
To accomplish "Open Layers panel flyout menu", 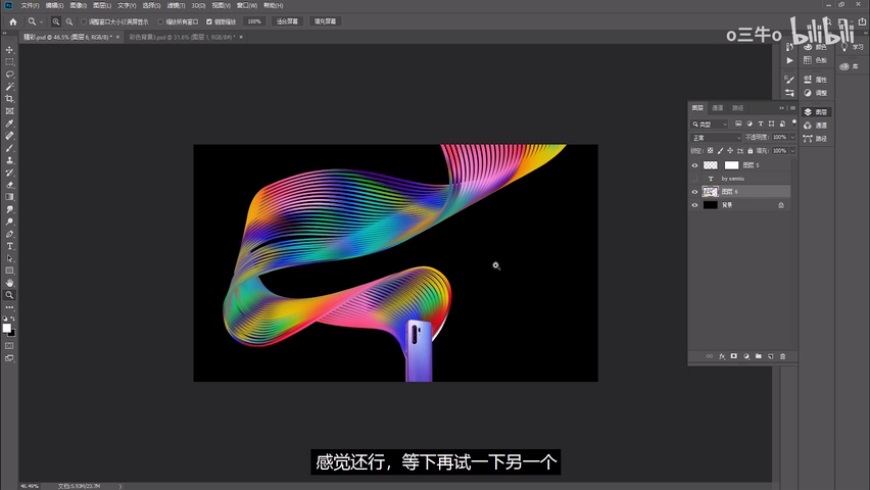I will click(x=793, y=108).
